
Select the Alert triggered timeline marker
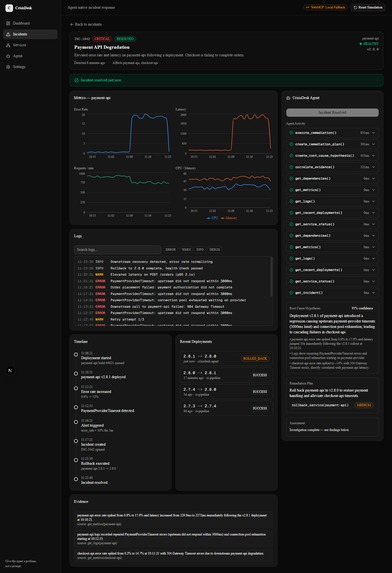click(76, 422)
